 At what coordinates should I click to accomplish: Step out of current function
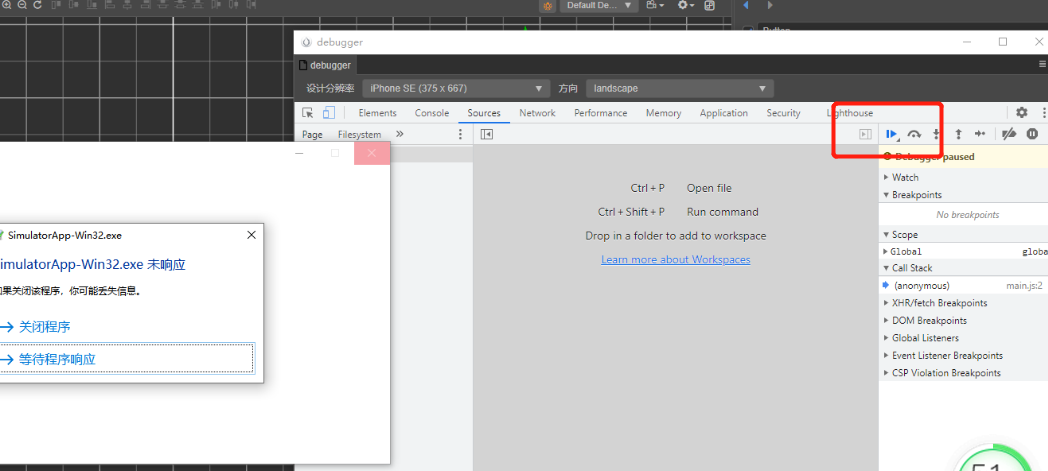point(958,134)
